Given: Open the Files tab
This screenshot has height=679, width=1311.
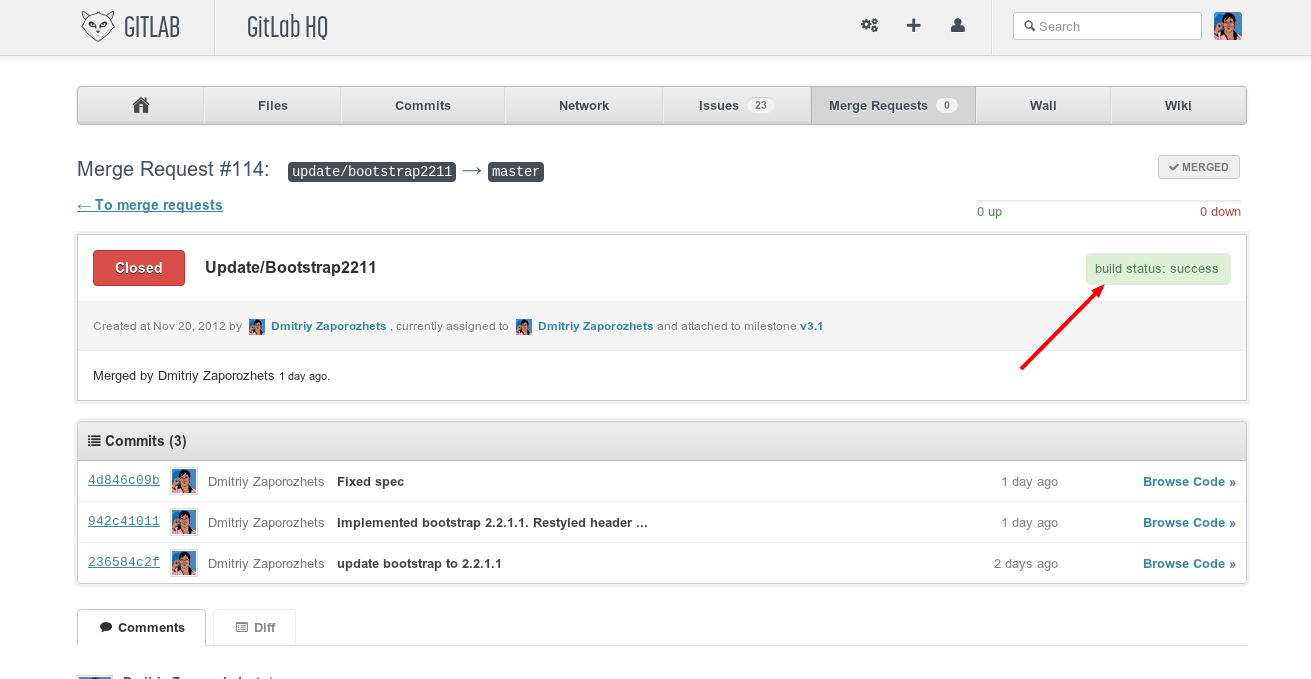Looking at the screenshot, I should (x=272, y=105).
